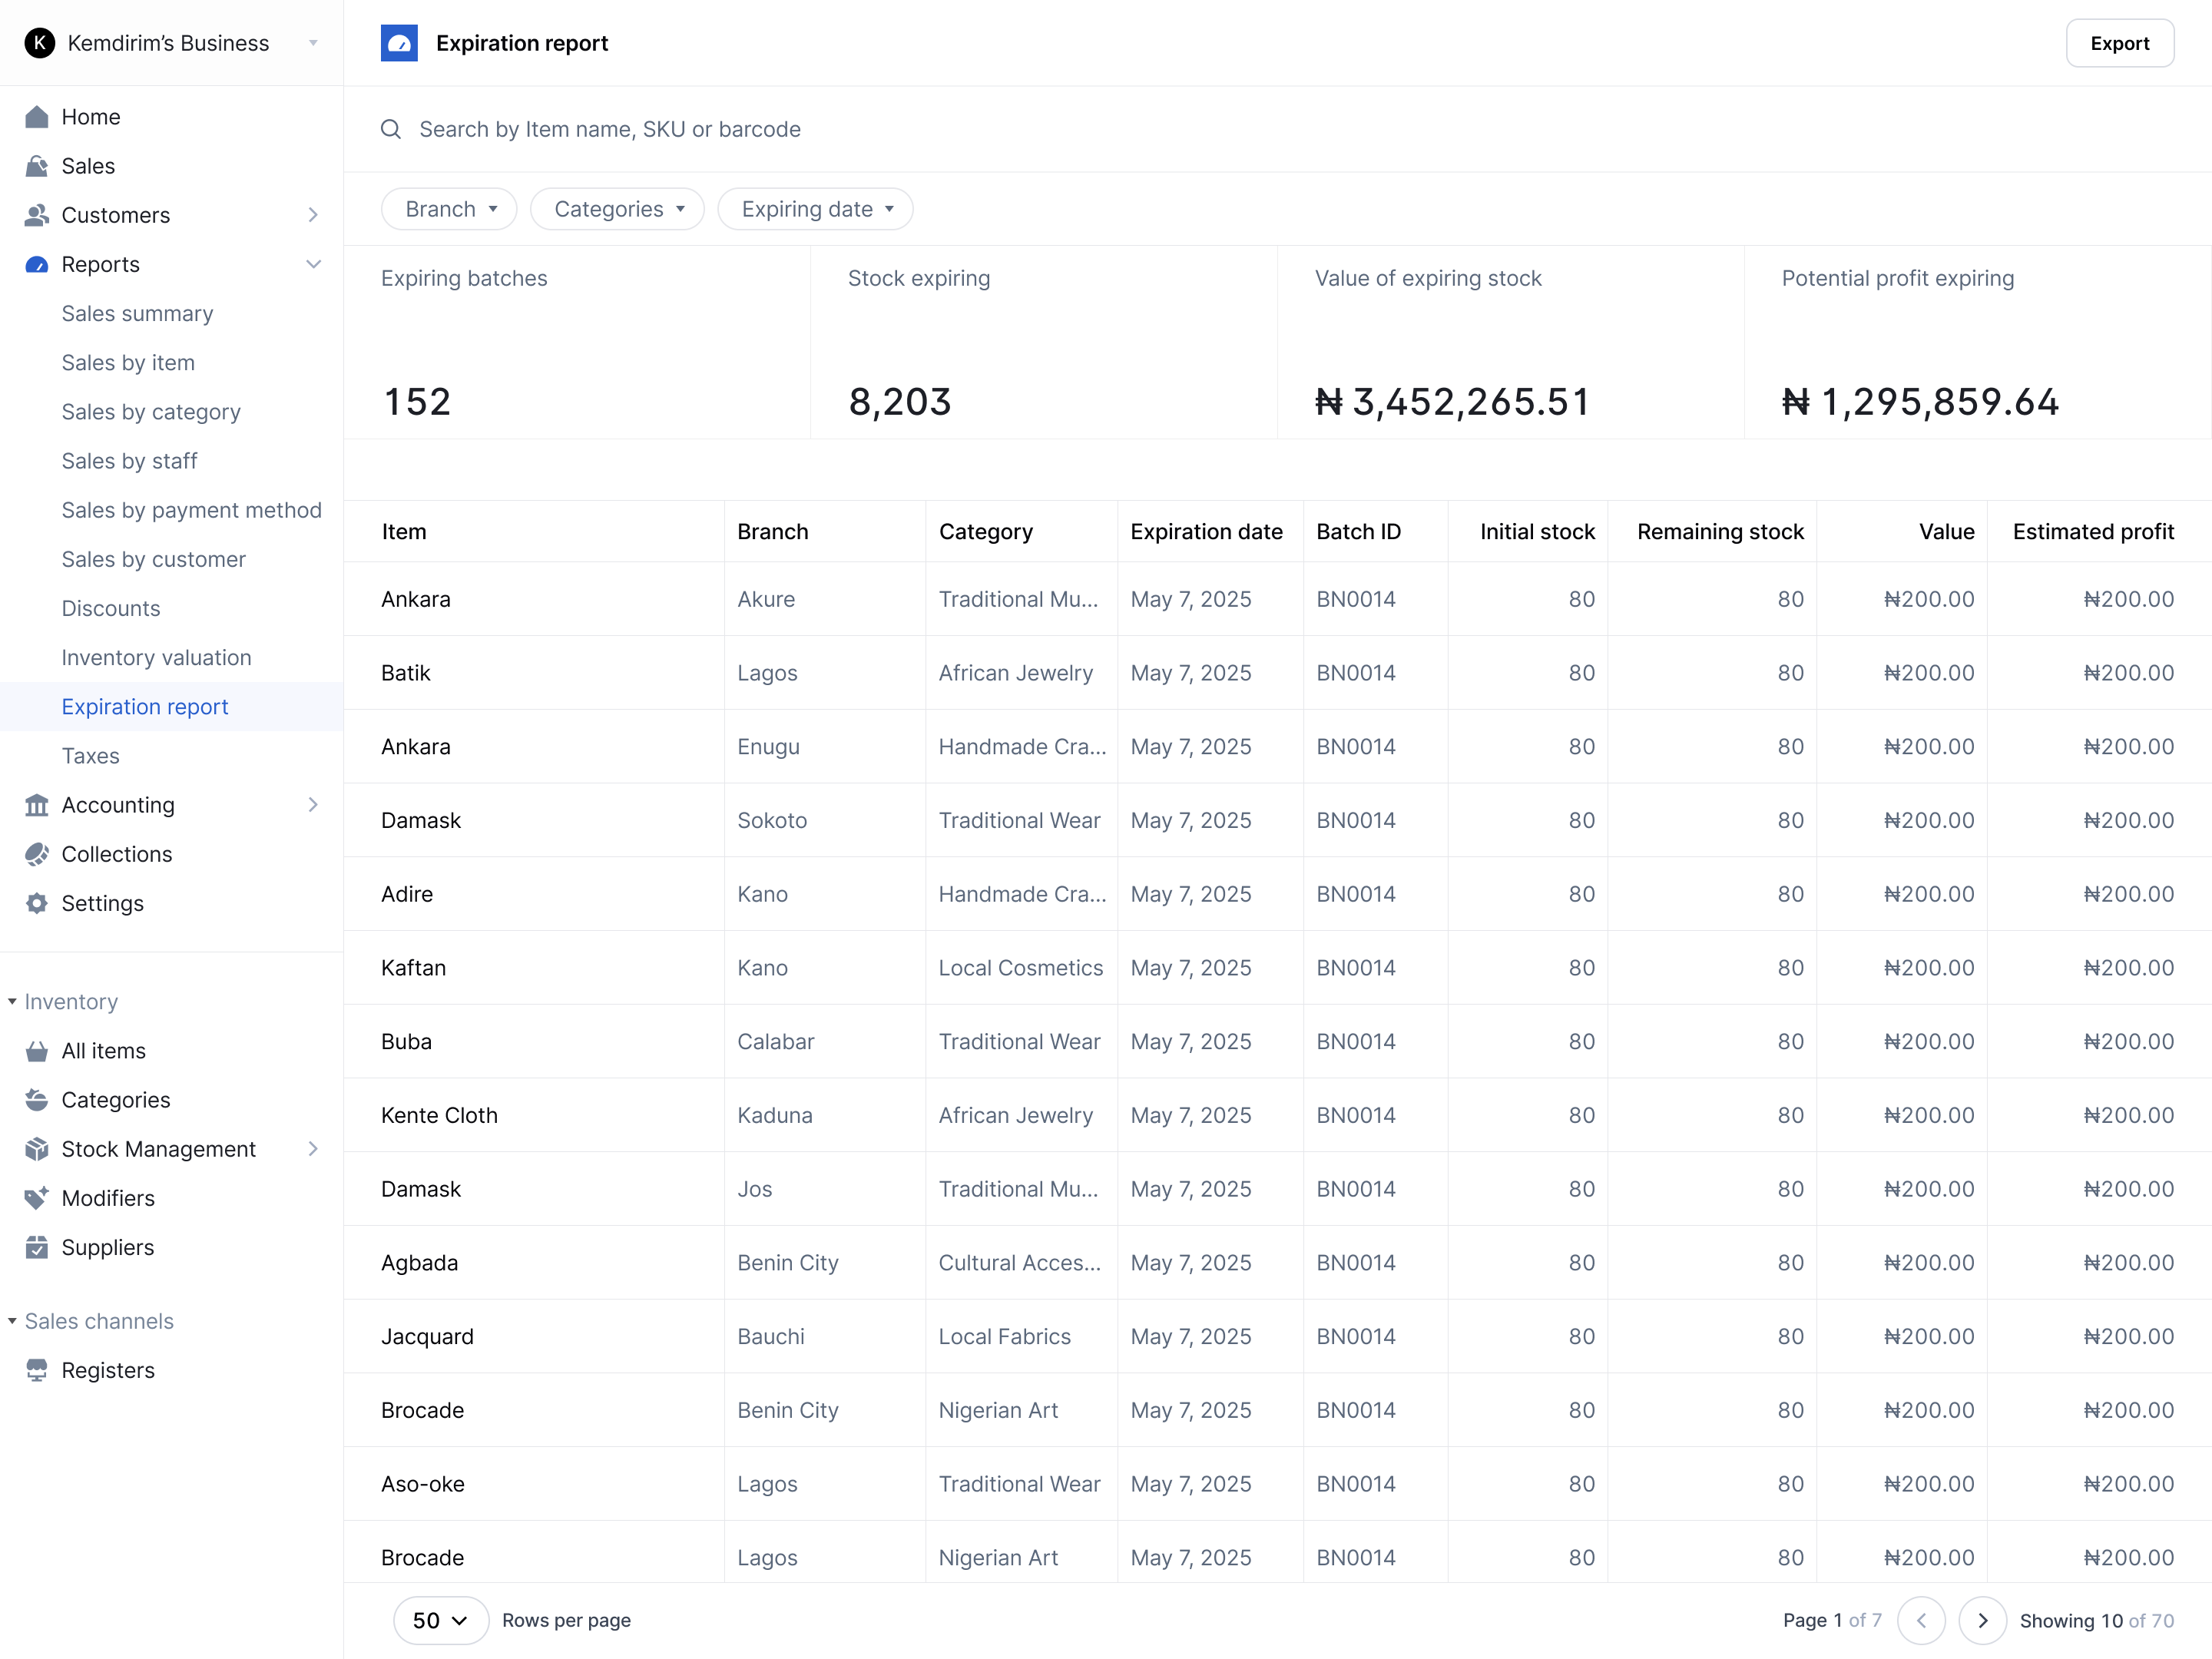The image size is (2212, 1659).
Task: Click the Suppliers icon
Action: tap(37, 1247)
